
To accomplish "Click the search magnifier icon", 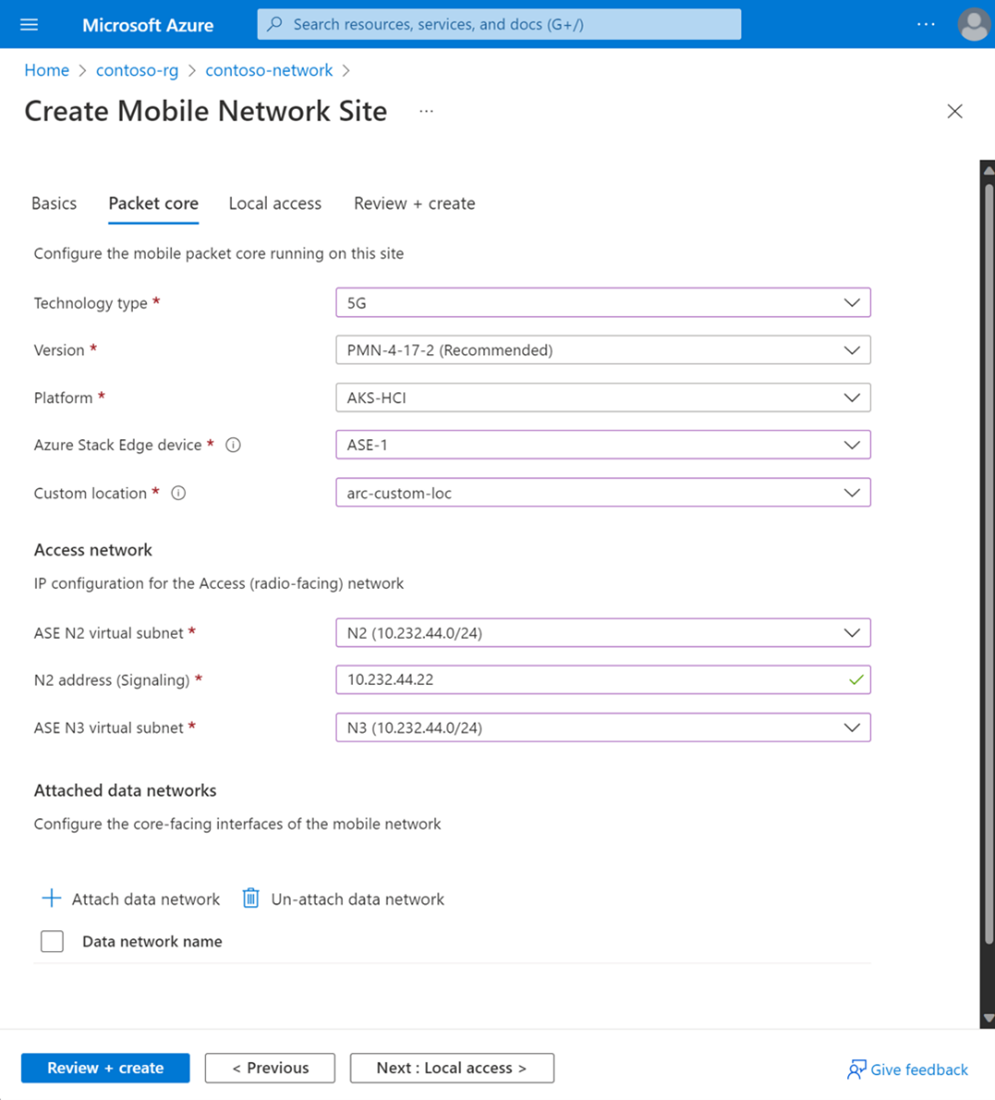I will click(275, 25).
